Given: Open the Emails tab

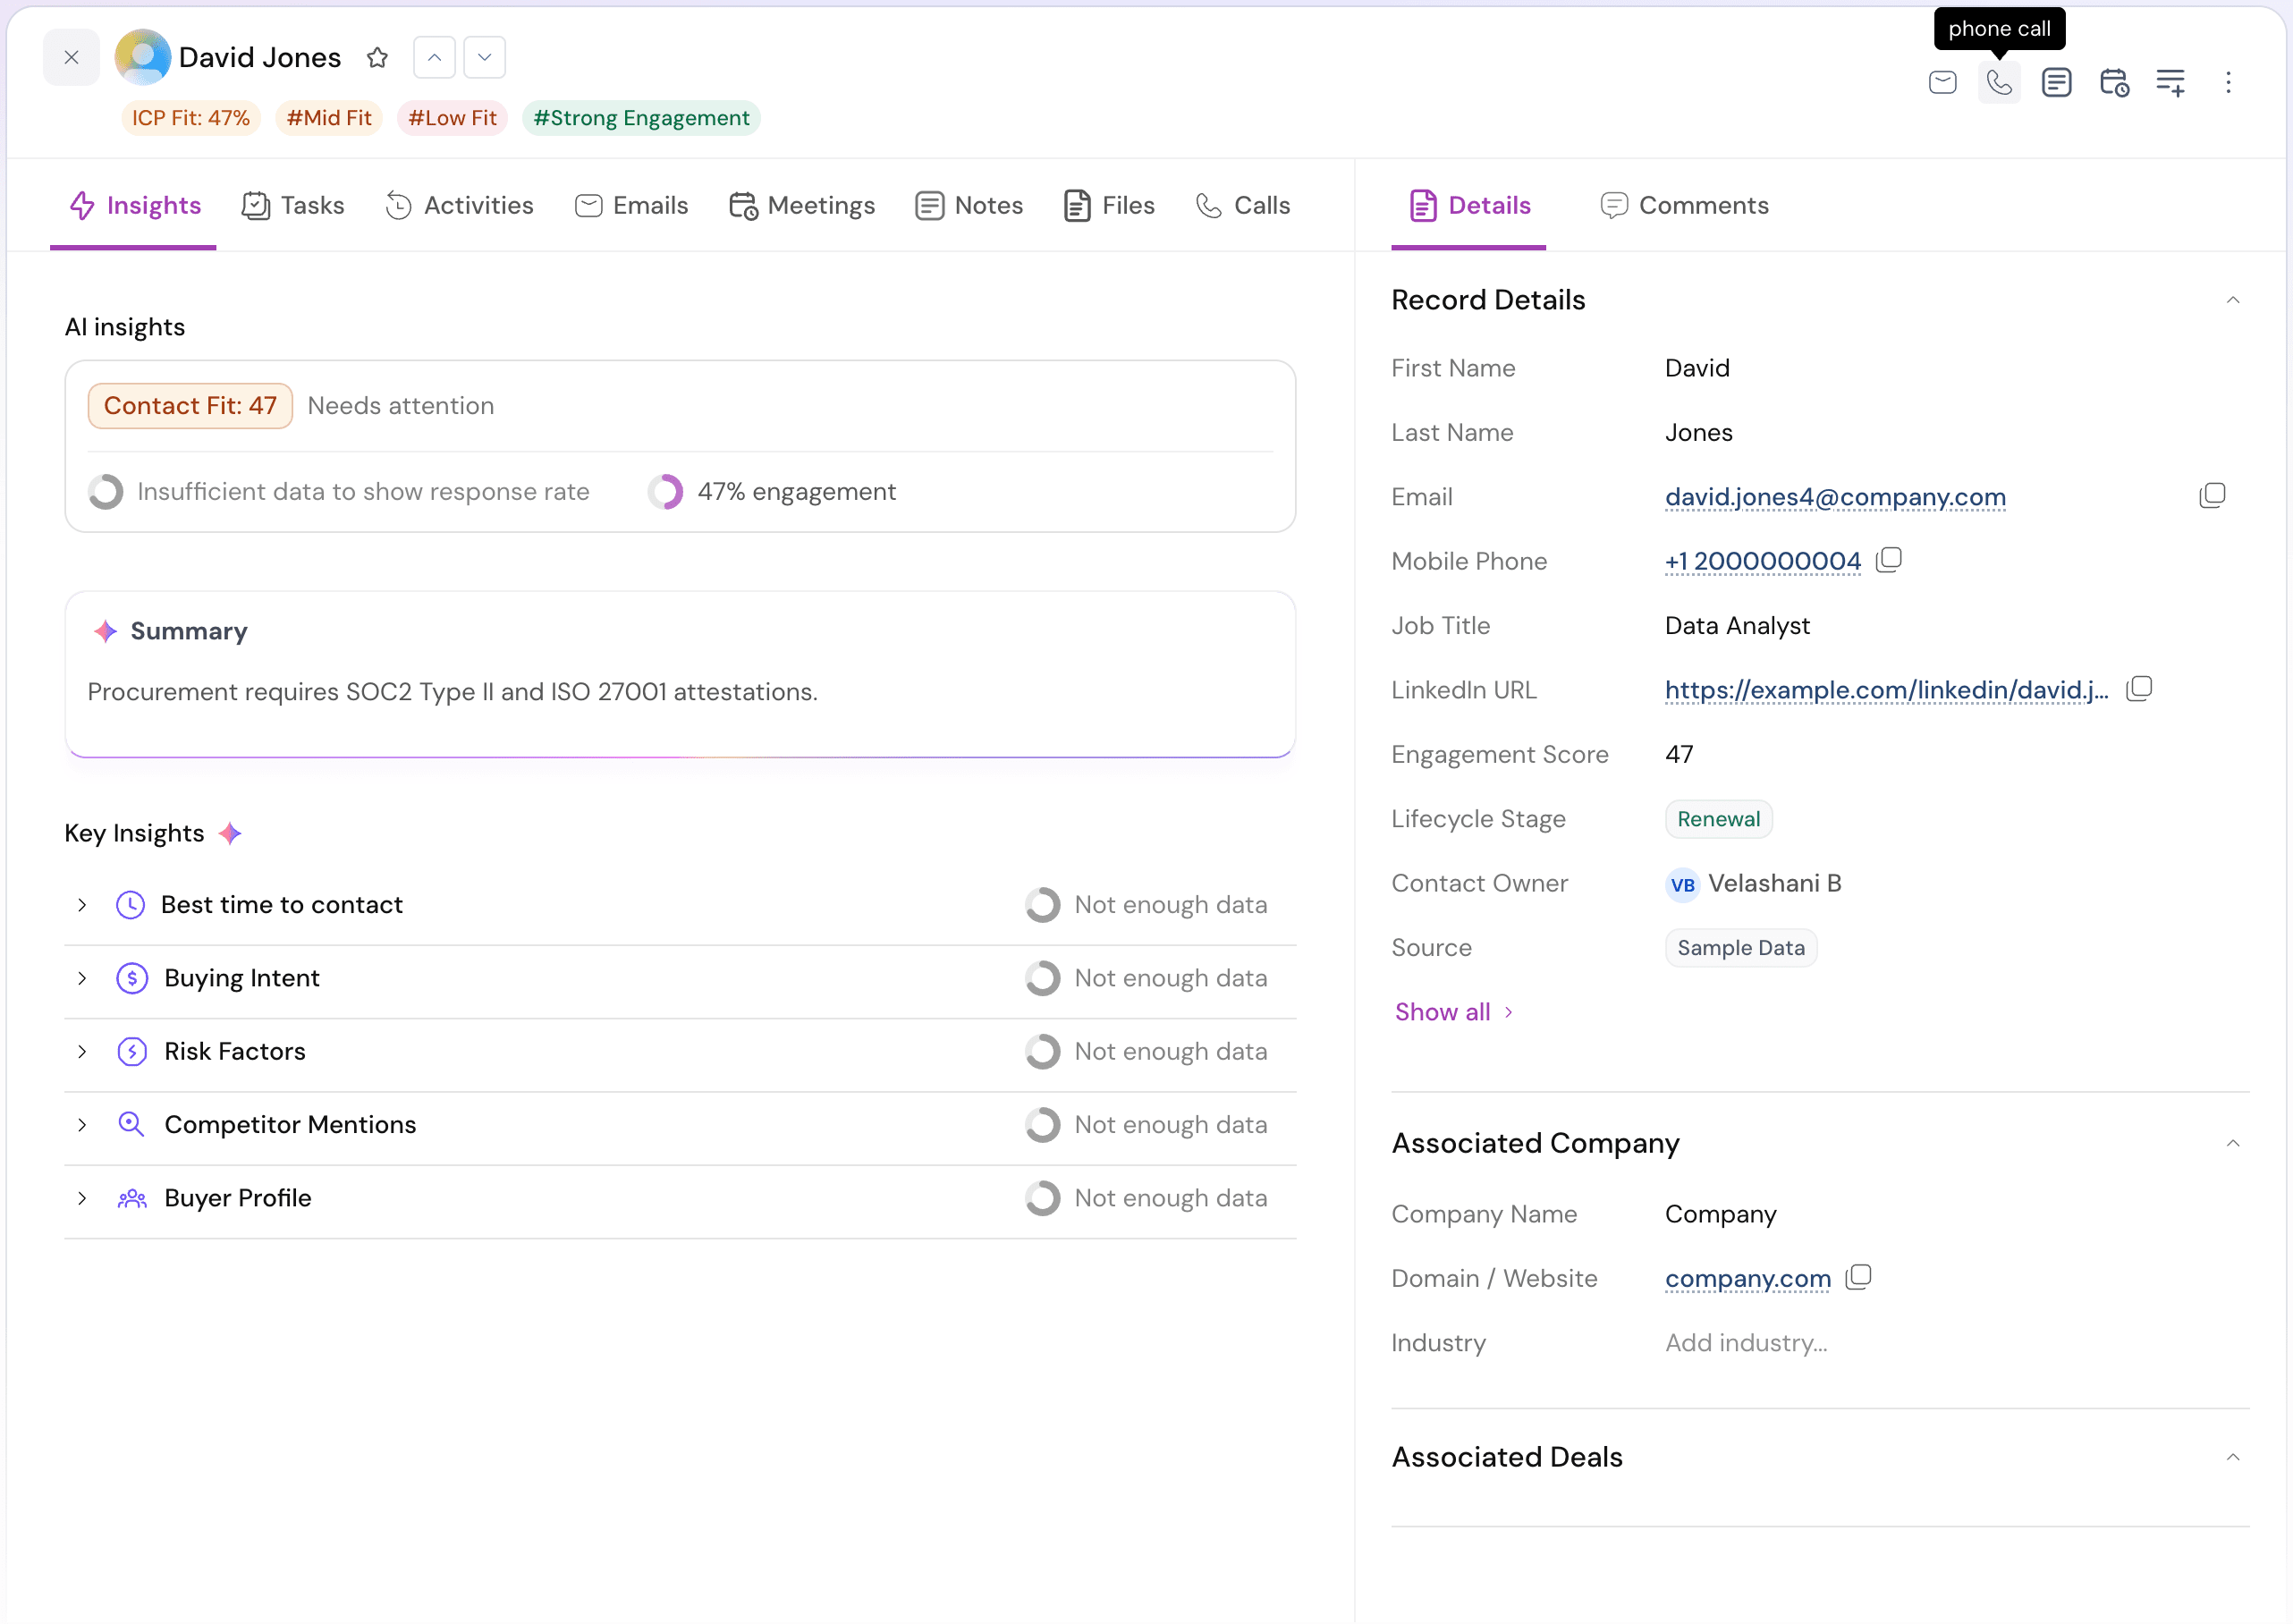Looking at the screenshot, I should pos(631,205).
